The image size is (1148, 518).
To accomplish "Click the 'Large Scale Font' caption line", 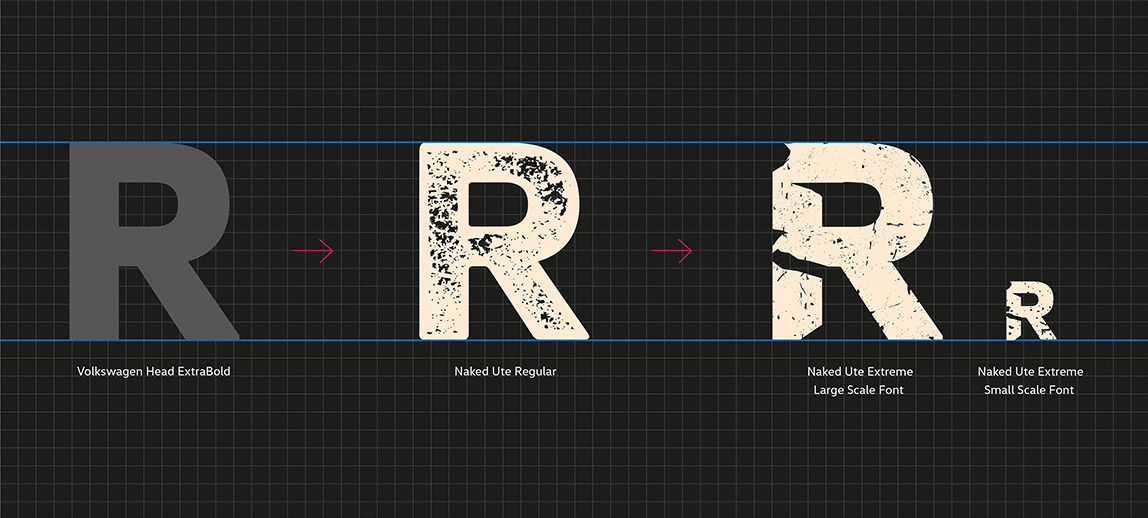I will [x=859, y=390].
